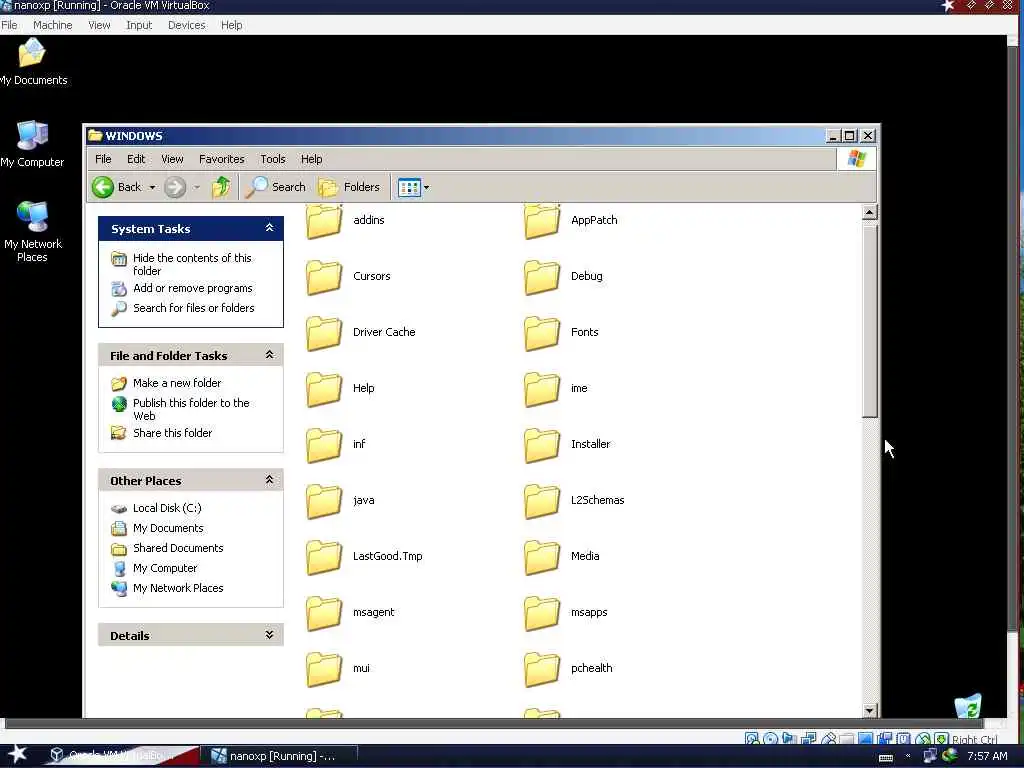Go to Shared Documents link
This screenshot has width=1024, height=768.
tap(178, 548)
